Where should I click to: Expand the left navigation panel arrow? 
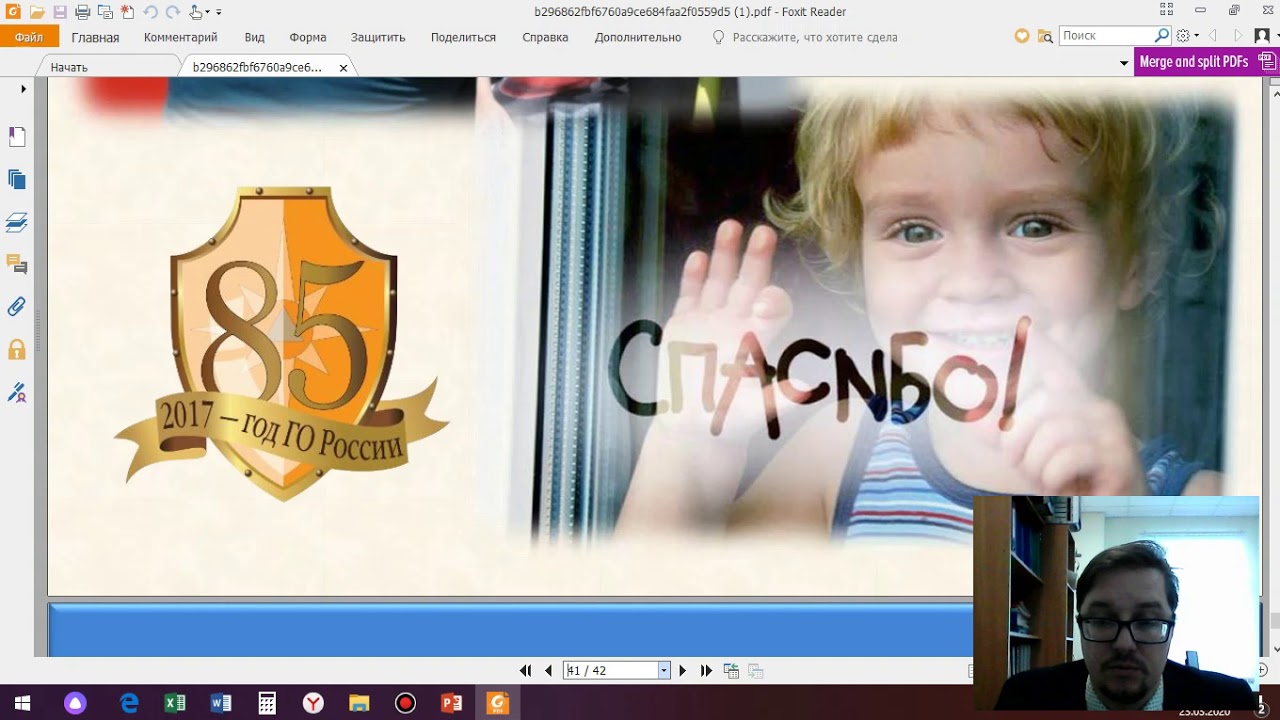23,89
